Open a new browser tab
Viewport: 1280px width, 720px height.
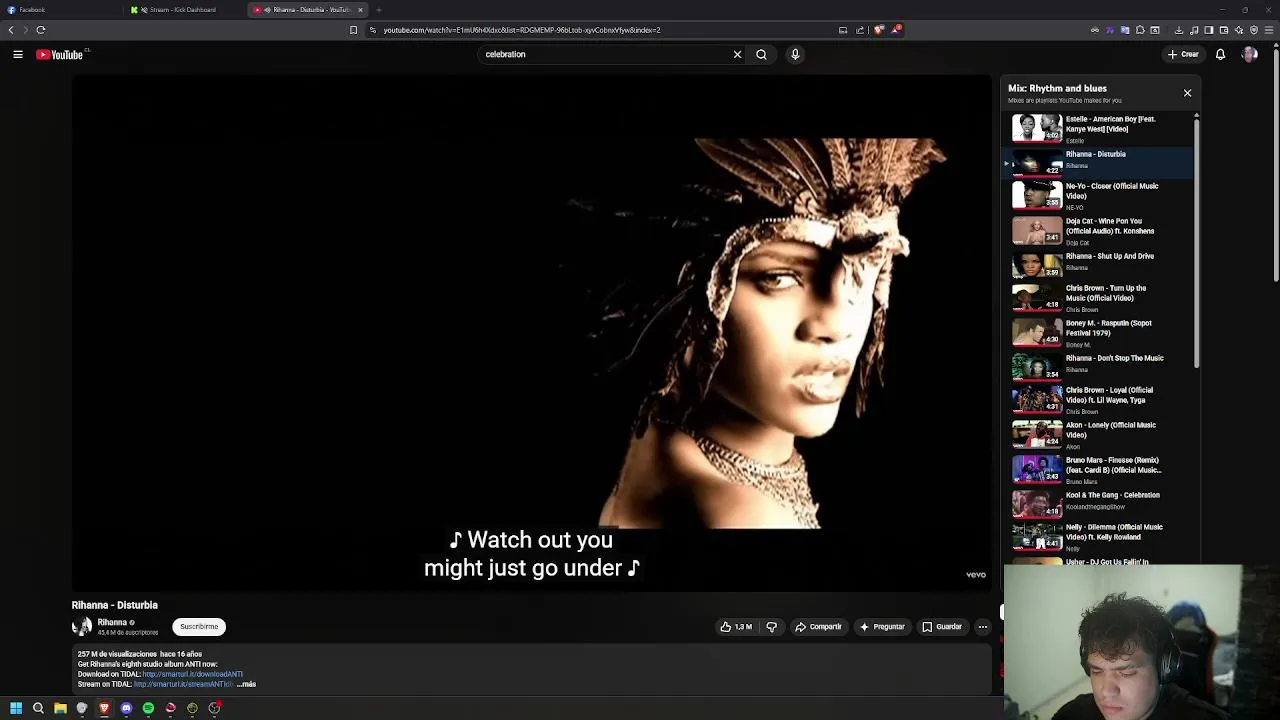(x=378, y=10)
